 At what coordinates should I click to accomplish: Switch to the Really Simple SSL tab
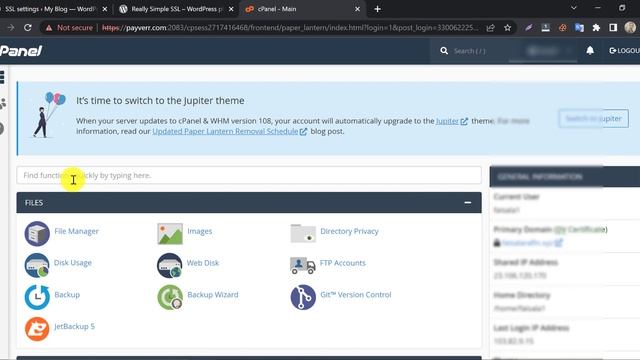pyautogui.click(x=176, y=9)
